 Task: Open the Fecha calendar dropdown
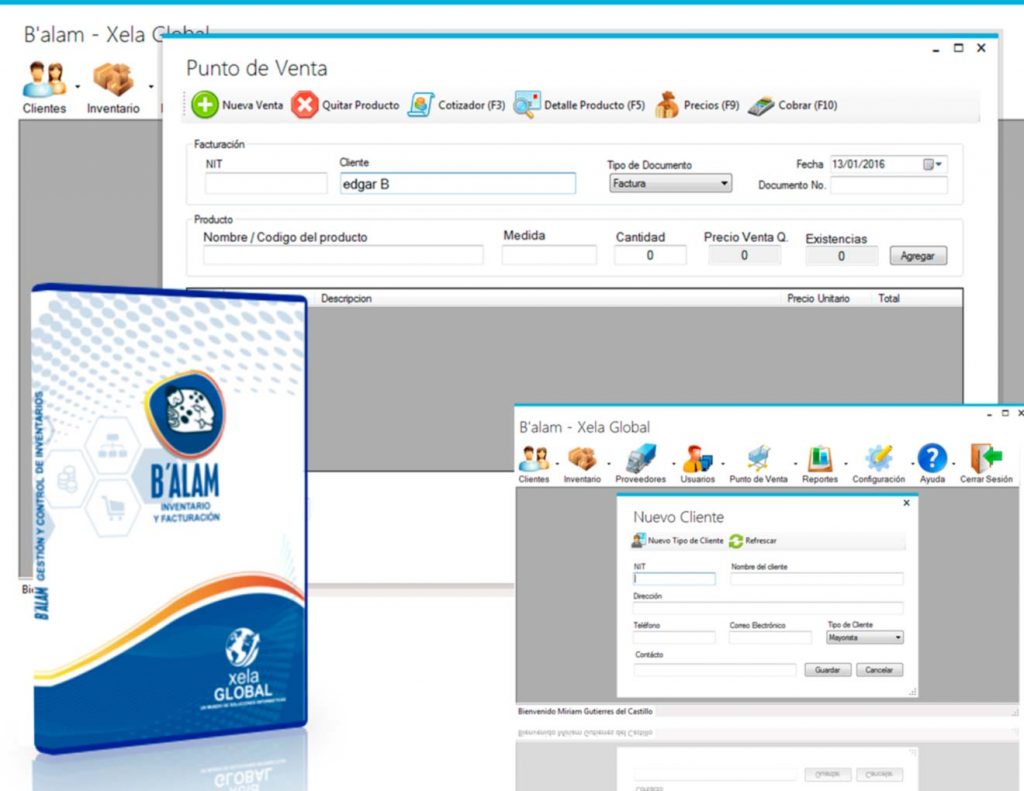click(x=932, y=165)
